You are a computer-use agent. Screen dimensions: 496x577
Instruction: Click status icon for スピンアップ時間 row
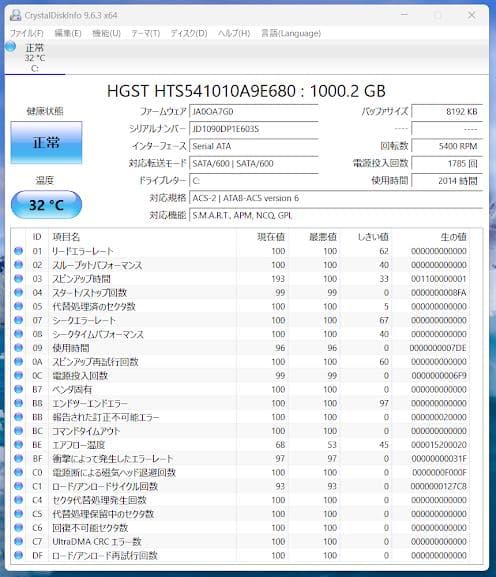point(18,279)
